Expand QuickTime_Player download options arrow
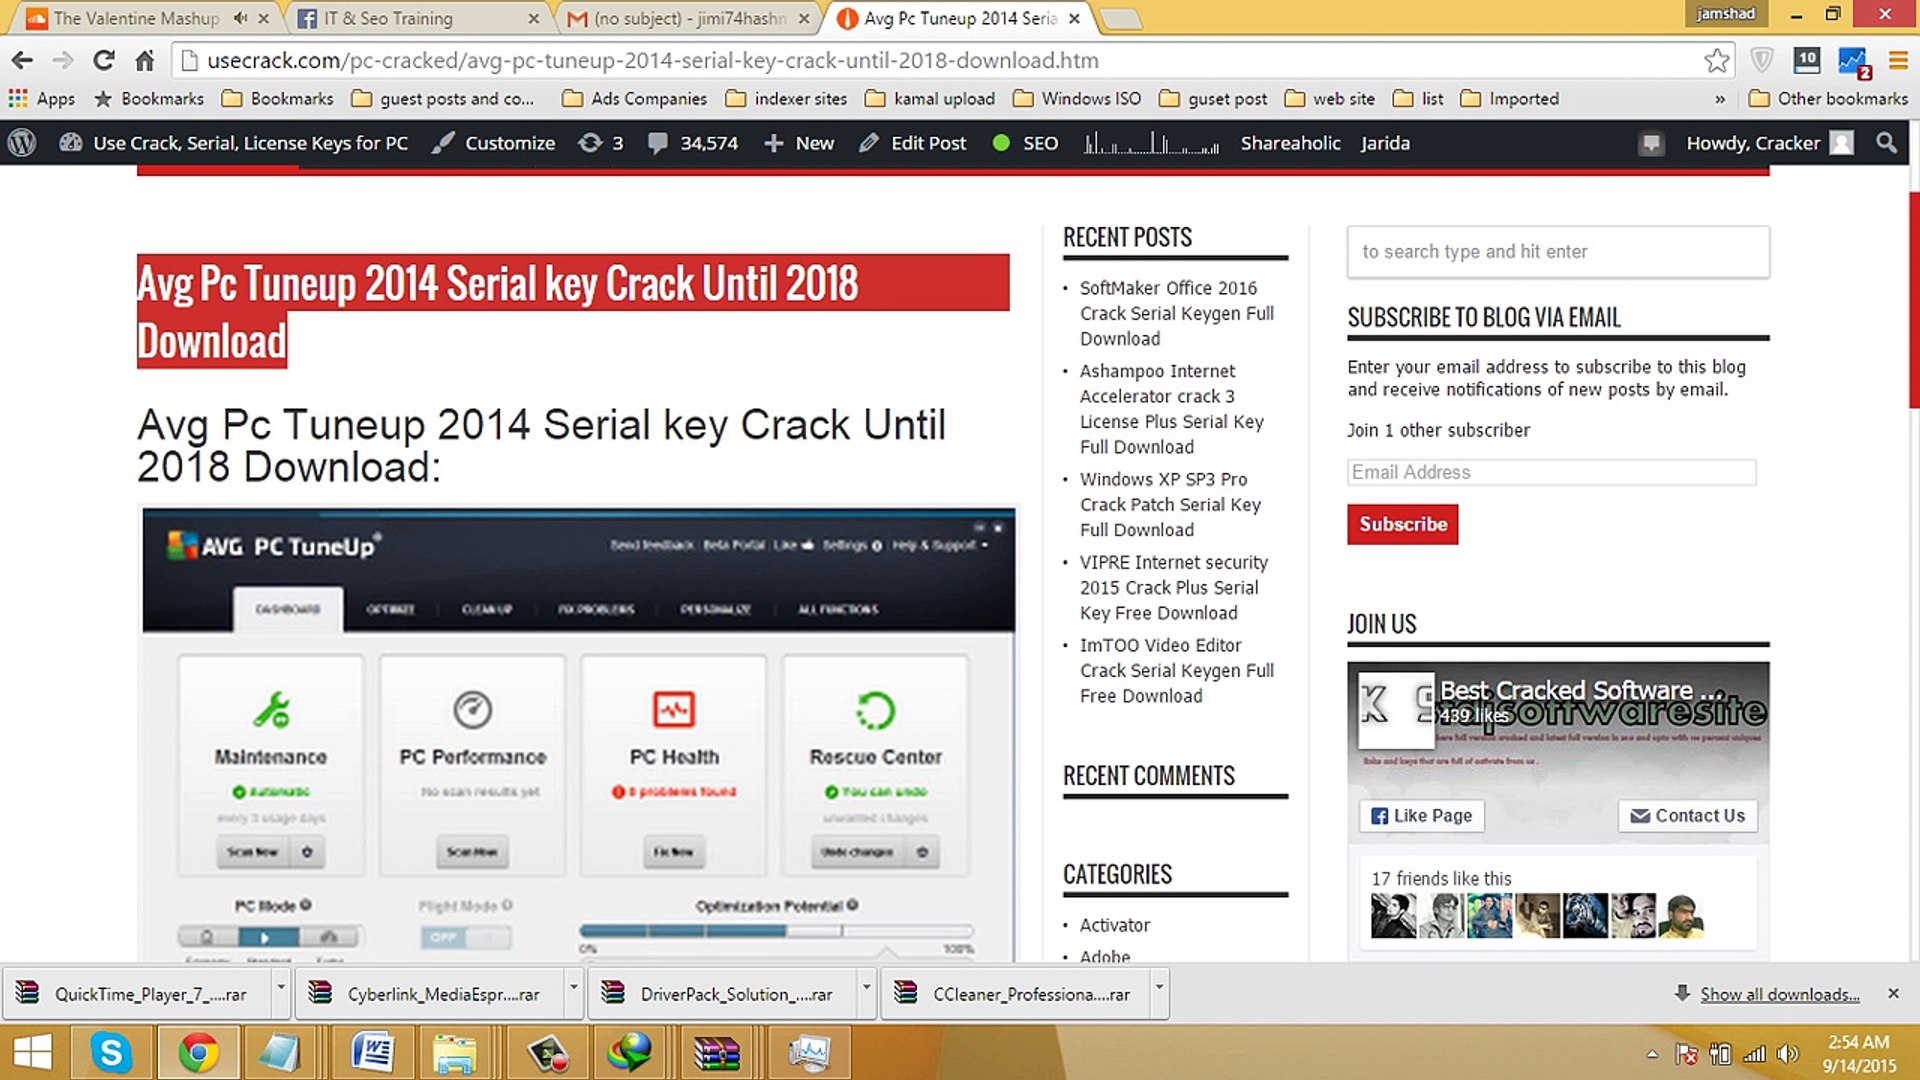1920x1080 pixels. coord(281,987)
